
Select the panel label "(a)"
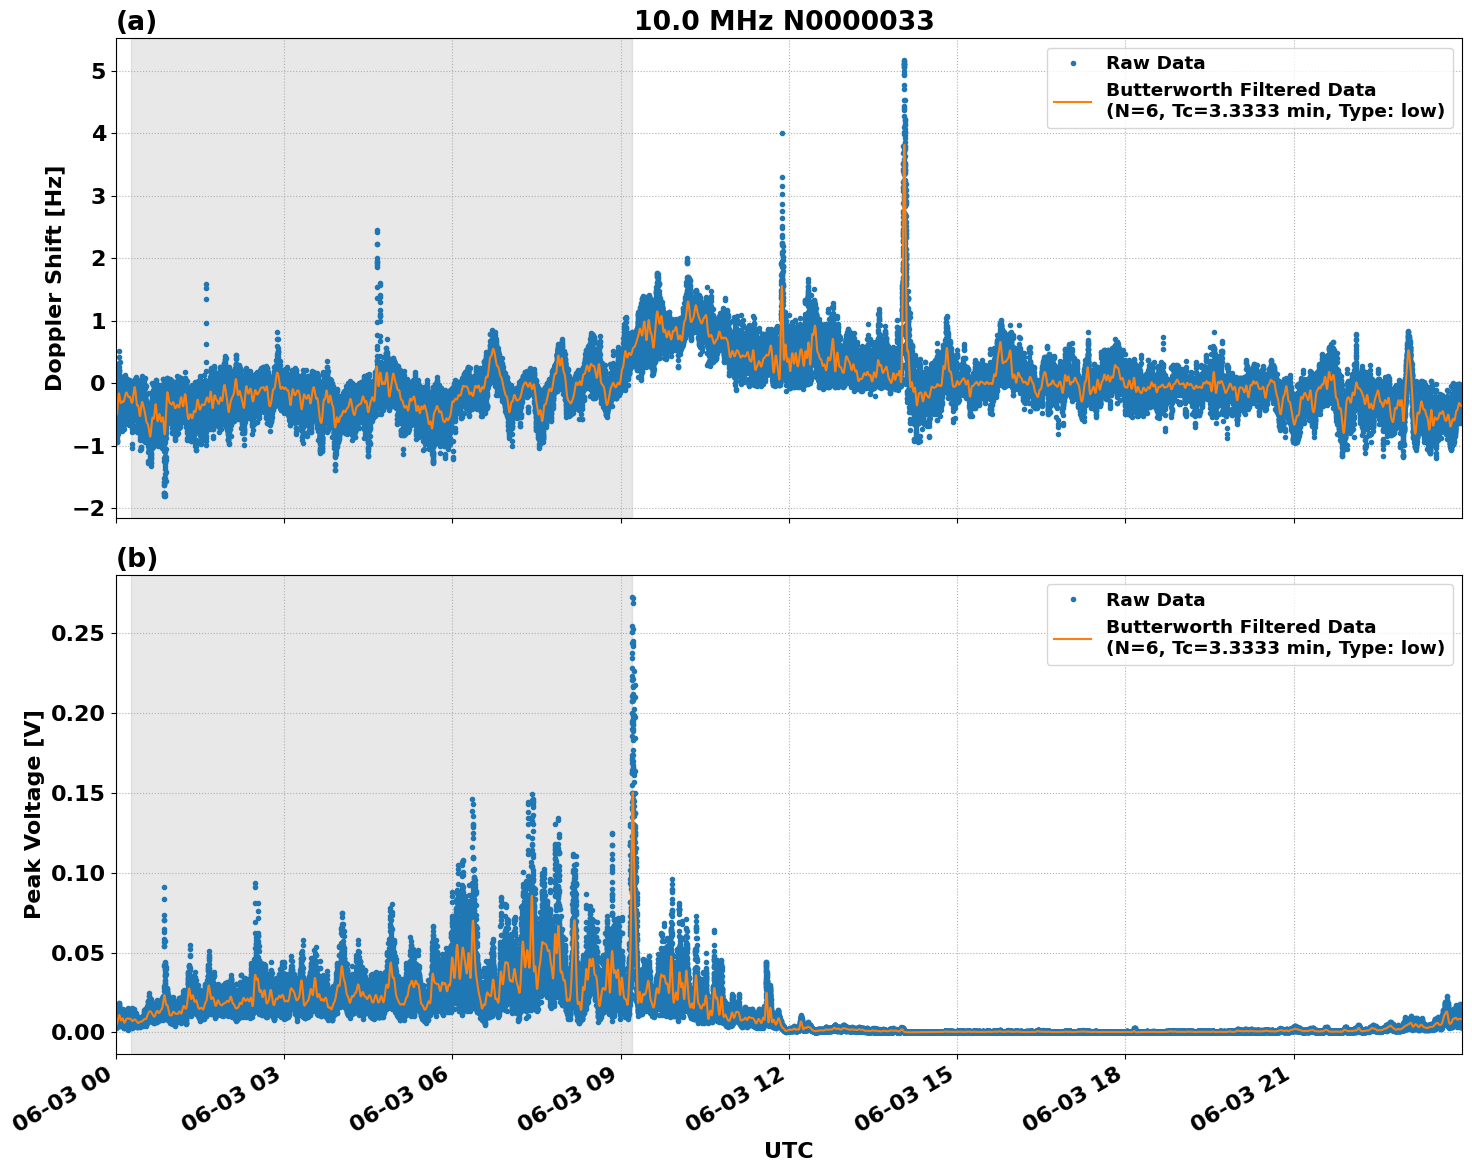[137, 18]
